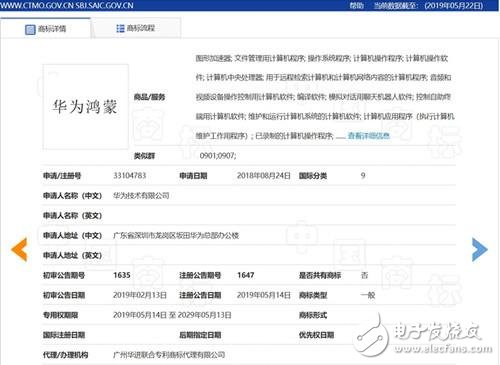The width and height of the screenshot is (500, 365).
Task: Click the 商标详情 tab icon
Action: click(x=30, y=29)
